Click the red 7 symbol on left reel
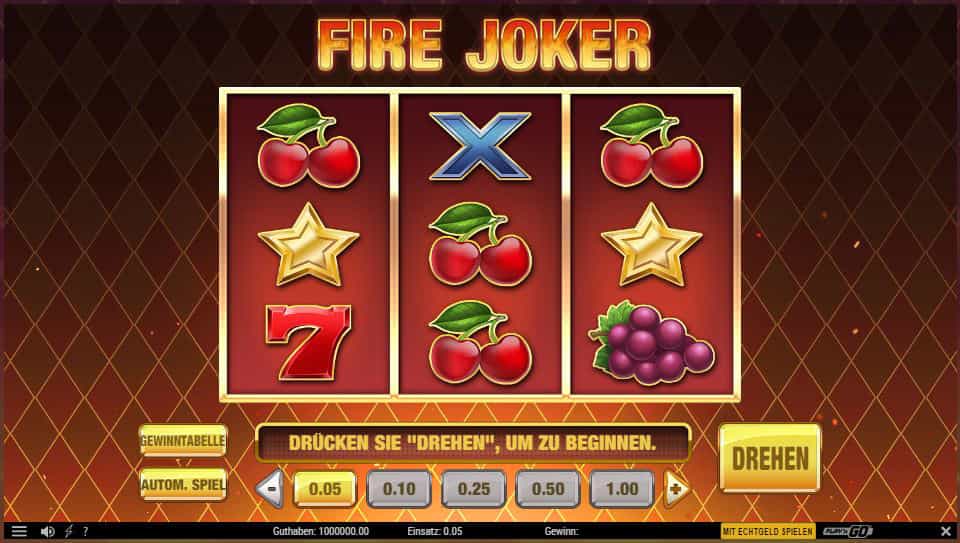960x543 pixels. [309, 343]
